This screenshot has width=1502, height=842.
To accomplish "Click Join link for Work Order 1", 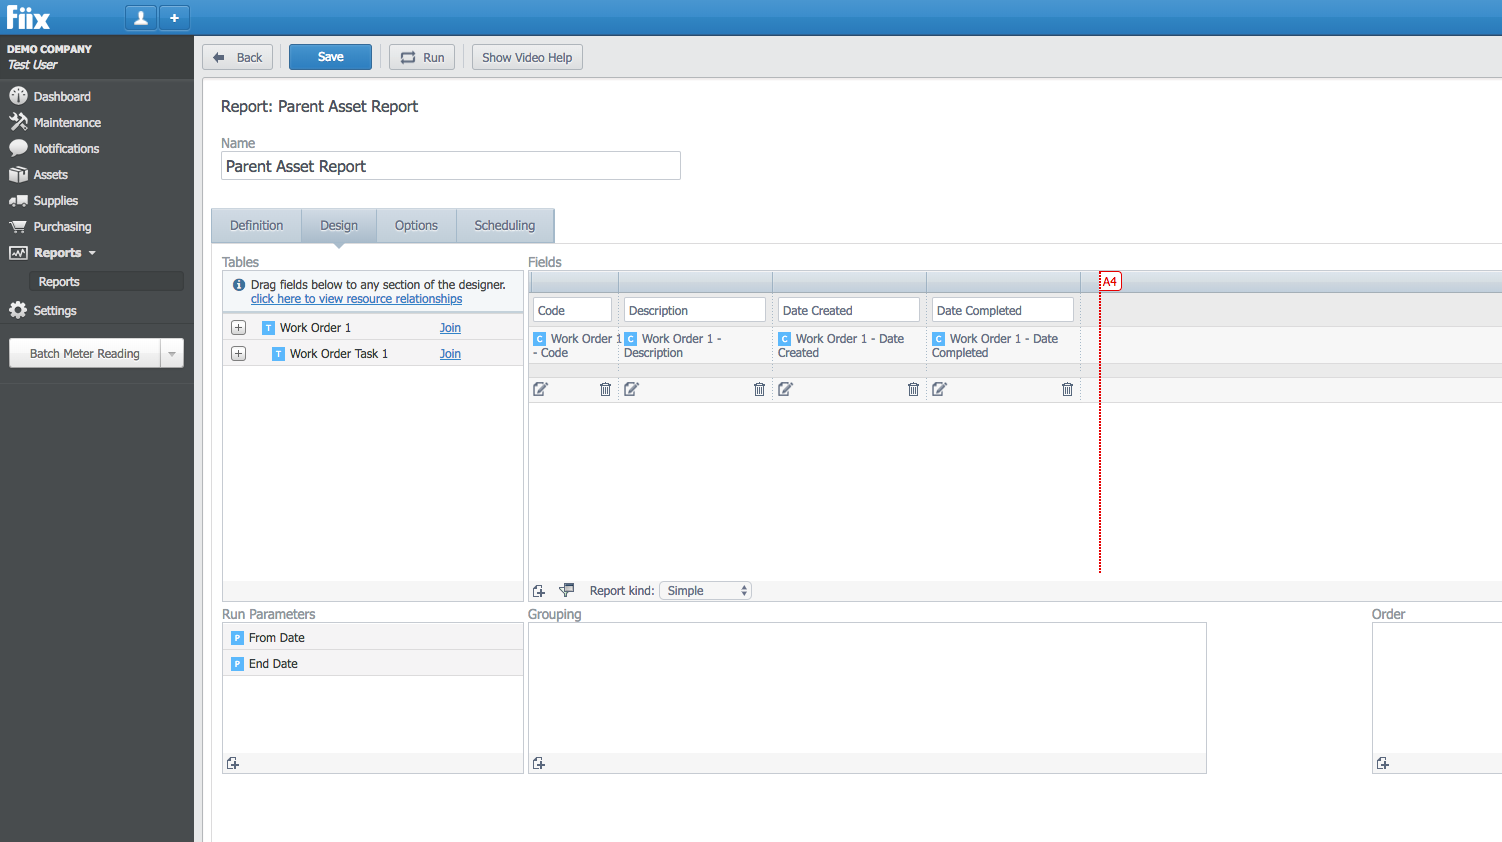I will click(450, 328).
